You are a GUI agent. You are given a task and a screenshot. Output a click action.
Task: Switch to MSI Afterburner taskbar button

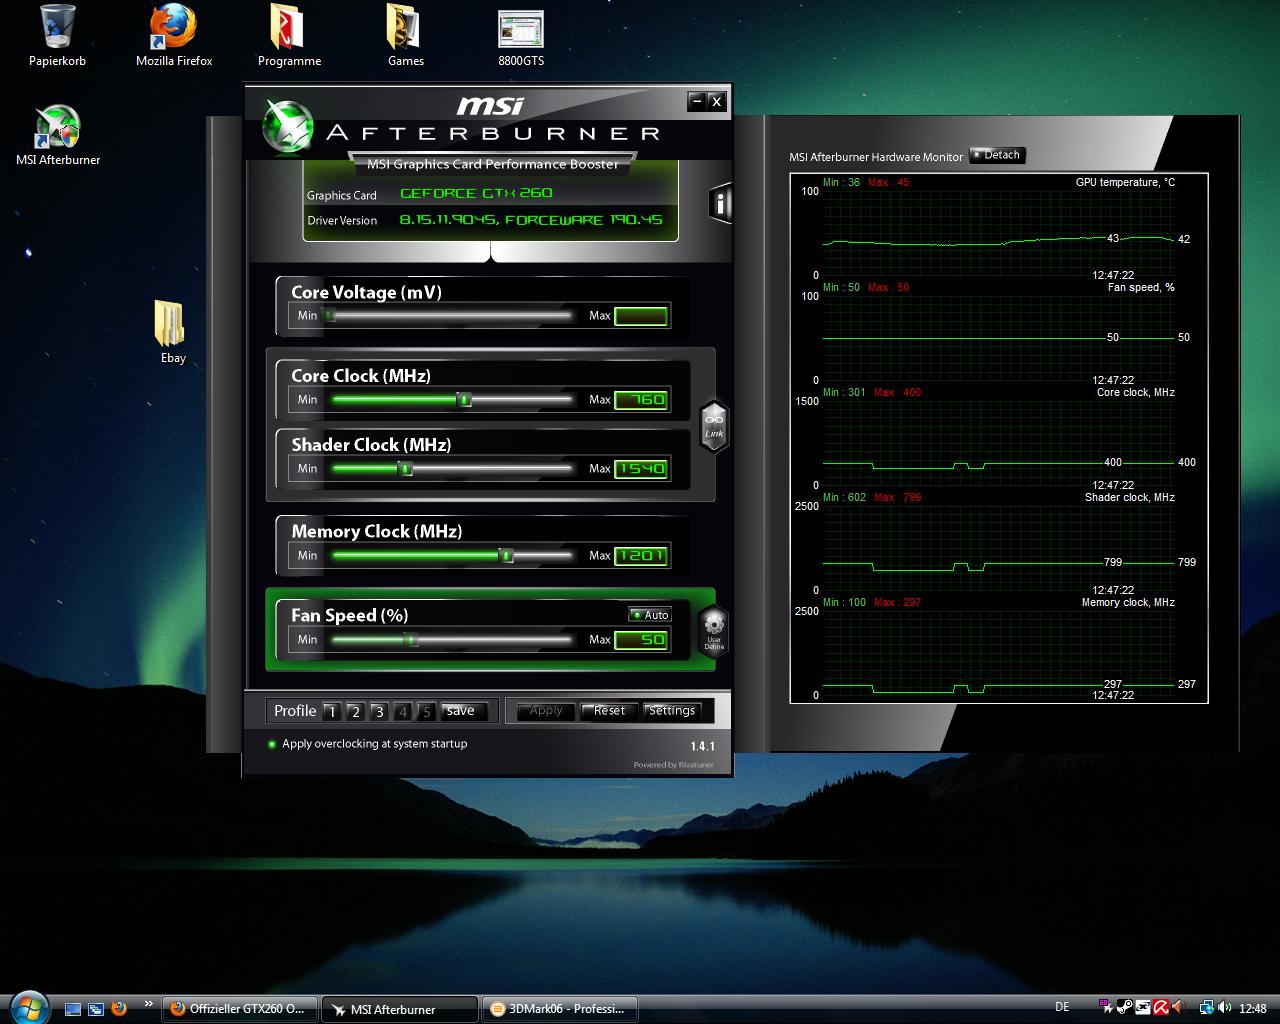[399, 1009]
